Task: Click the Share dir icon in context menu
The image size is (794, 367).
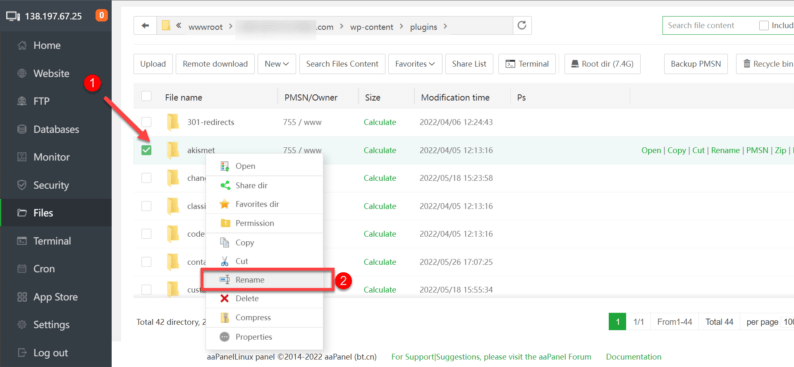Action: click(225, 185)
